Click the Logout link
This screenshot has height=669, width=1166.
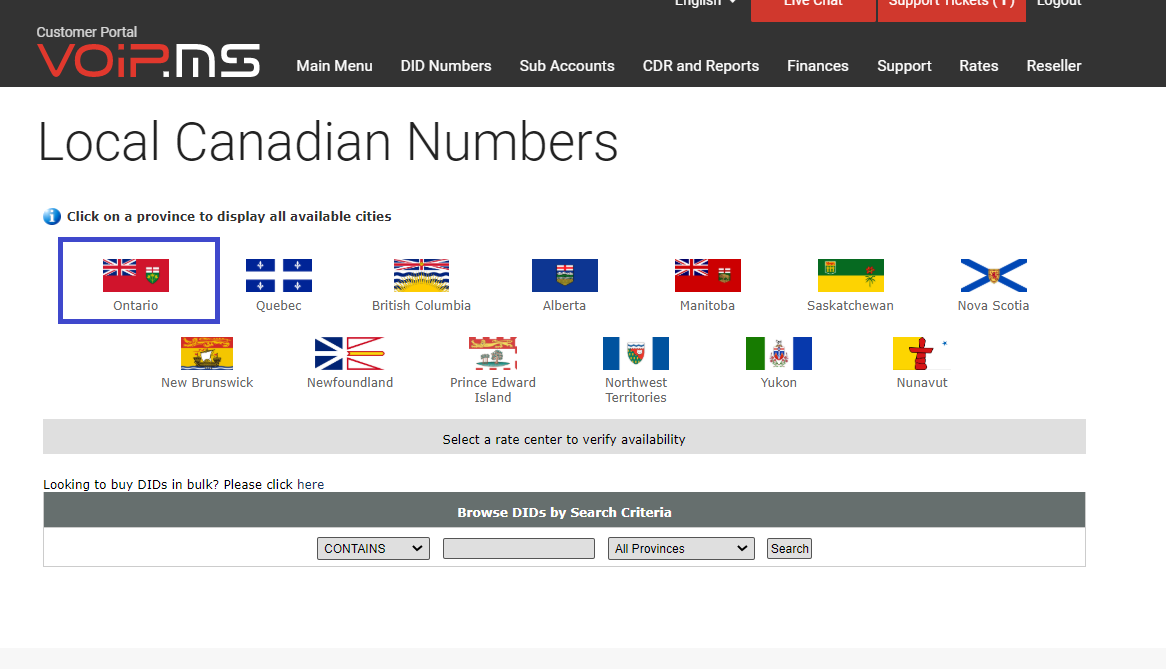click(x=1059, y=4)
